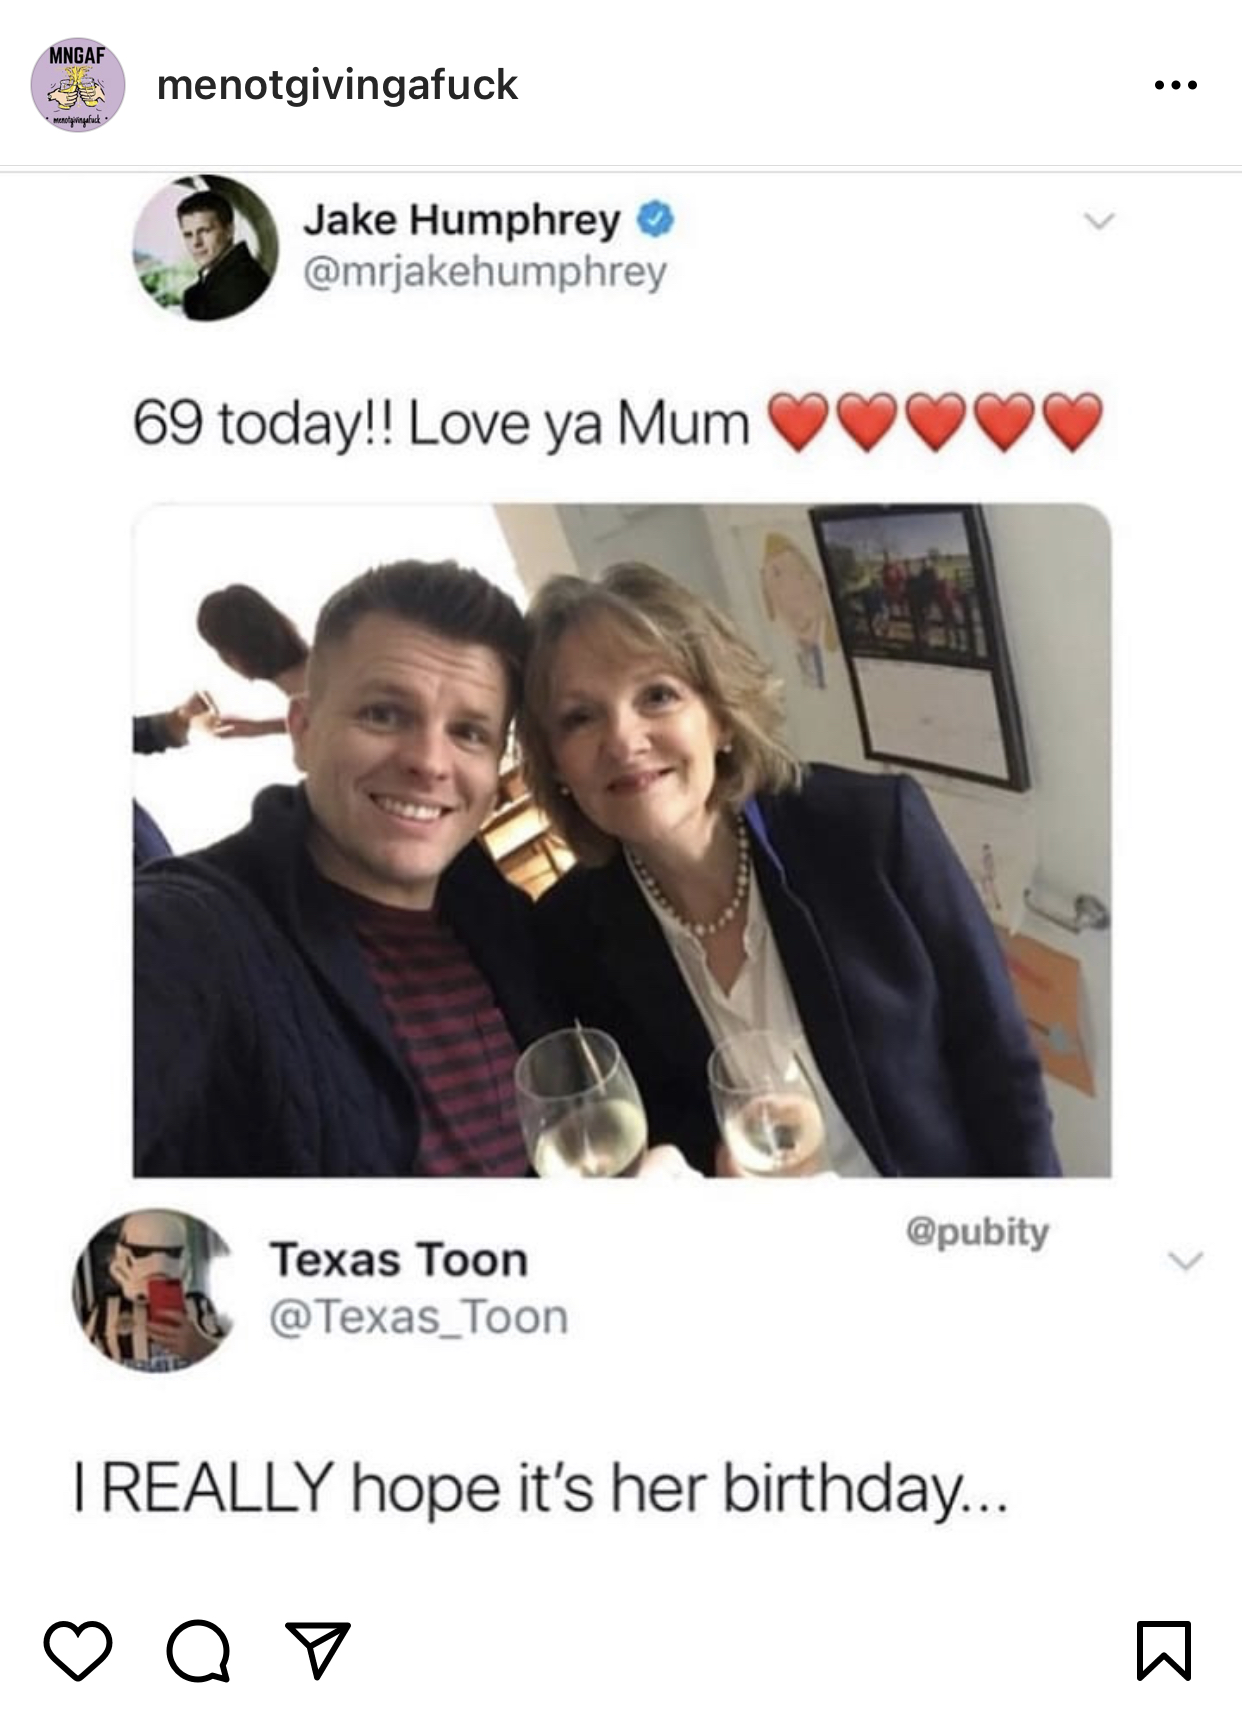The height and width of the screenshot is (1710, 1242).
Task: Open three-dot more options menu
Action: (1175, 86)
